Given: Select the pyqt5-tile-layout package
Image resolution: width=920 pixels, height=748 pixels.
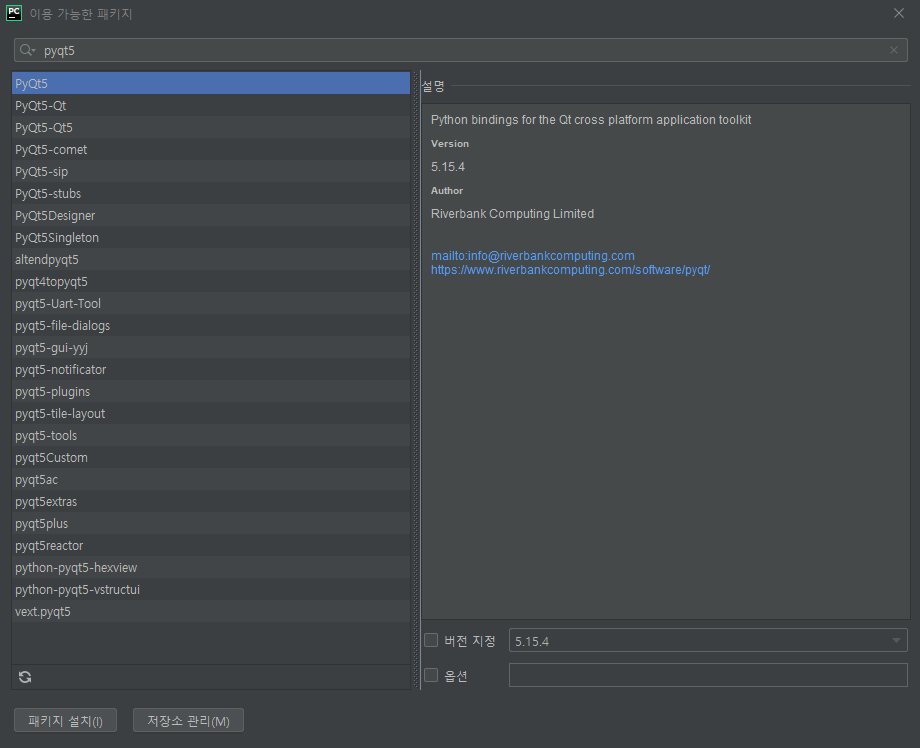Looking at the screenshot, I should 211,414.
